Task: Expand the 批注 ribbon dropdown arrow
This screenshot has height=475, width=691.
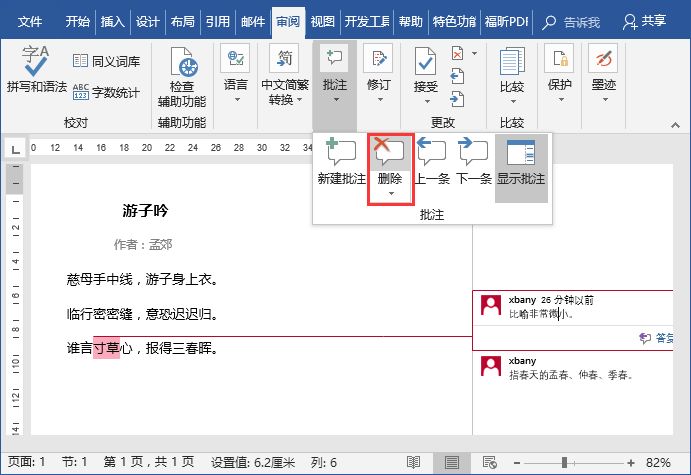Action: click(x=336, y=100)
